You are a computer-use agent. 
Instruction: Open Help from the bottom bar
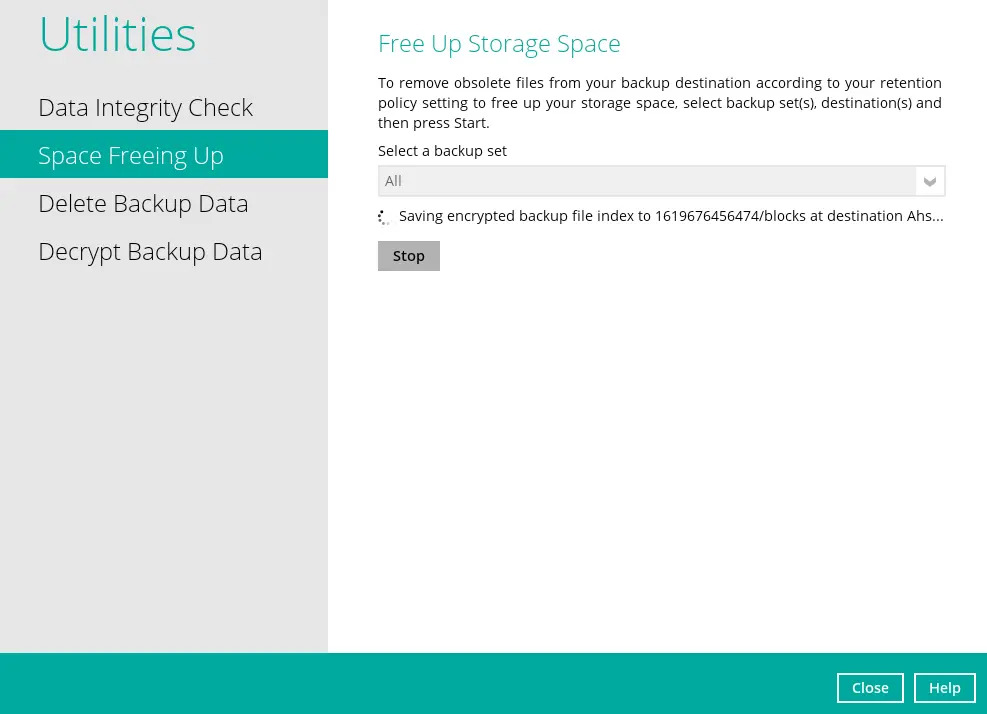(x=944, y=688)
